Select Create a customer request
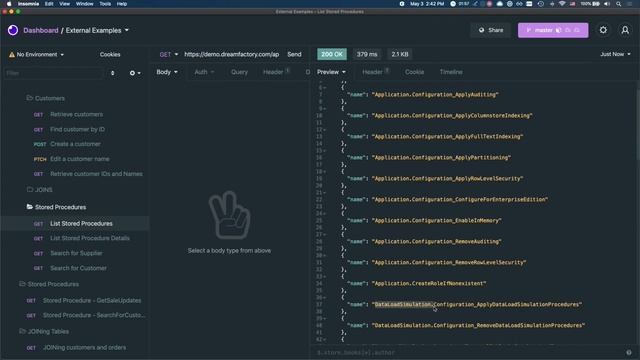The height and width of the screenshot is (360, 640). point(75,144)
